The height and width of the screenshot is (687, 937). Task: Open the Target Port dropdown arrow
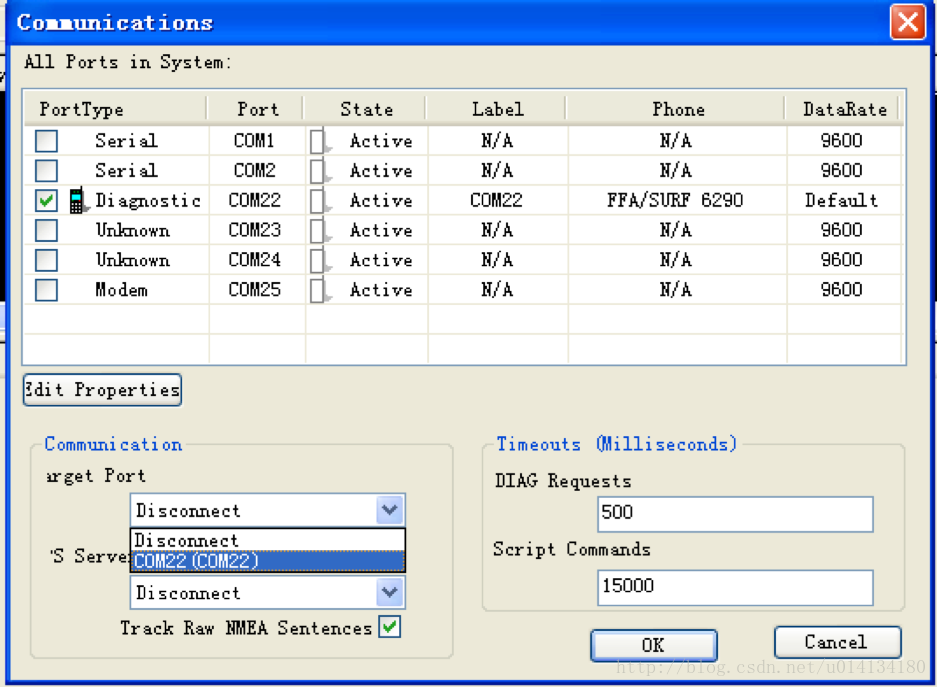pyautogui.click(x=390, y=510)
